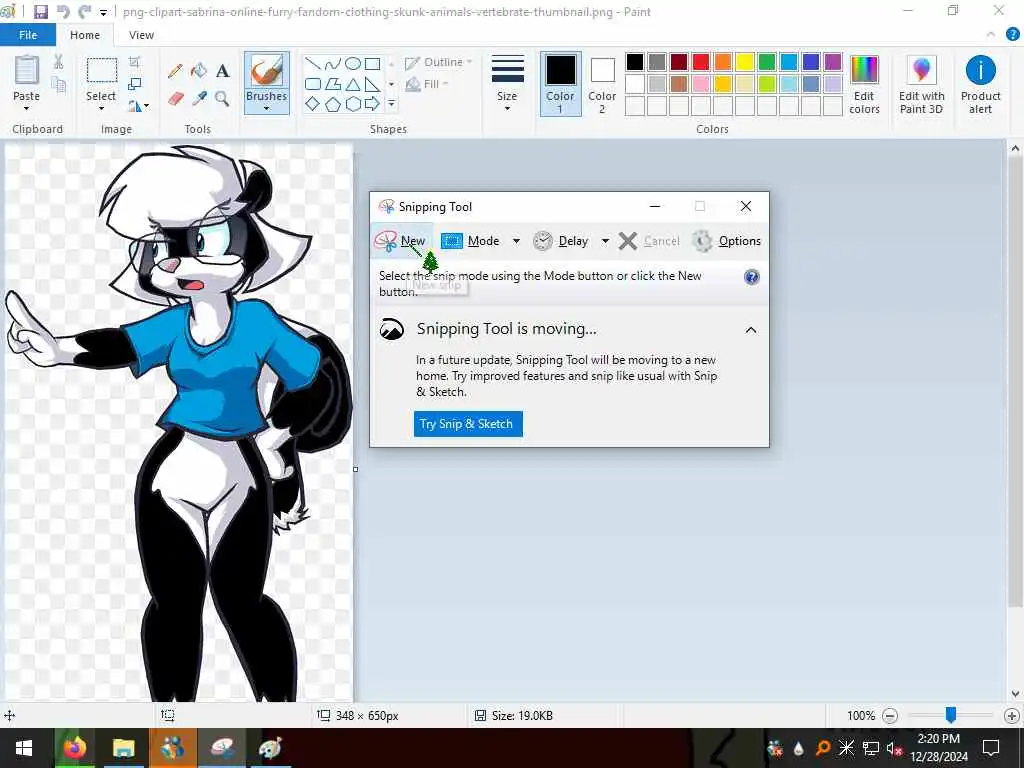Open File Explorer from the taskbar

(123, 748)
